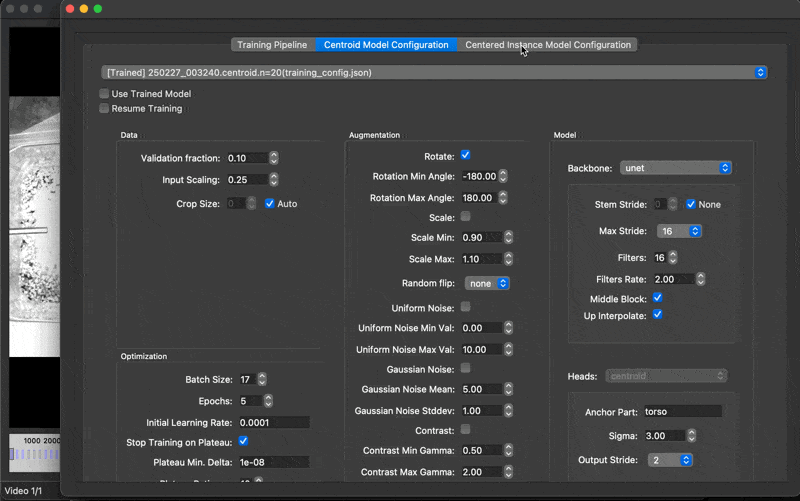The height and width of the screenshot is (501, 800).
Task: Expand the Backbone unet dropdown
Action: tap(676, 168)
